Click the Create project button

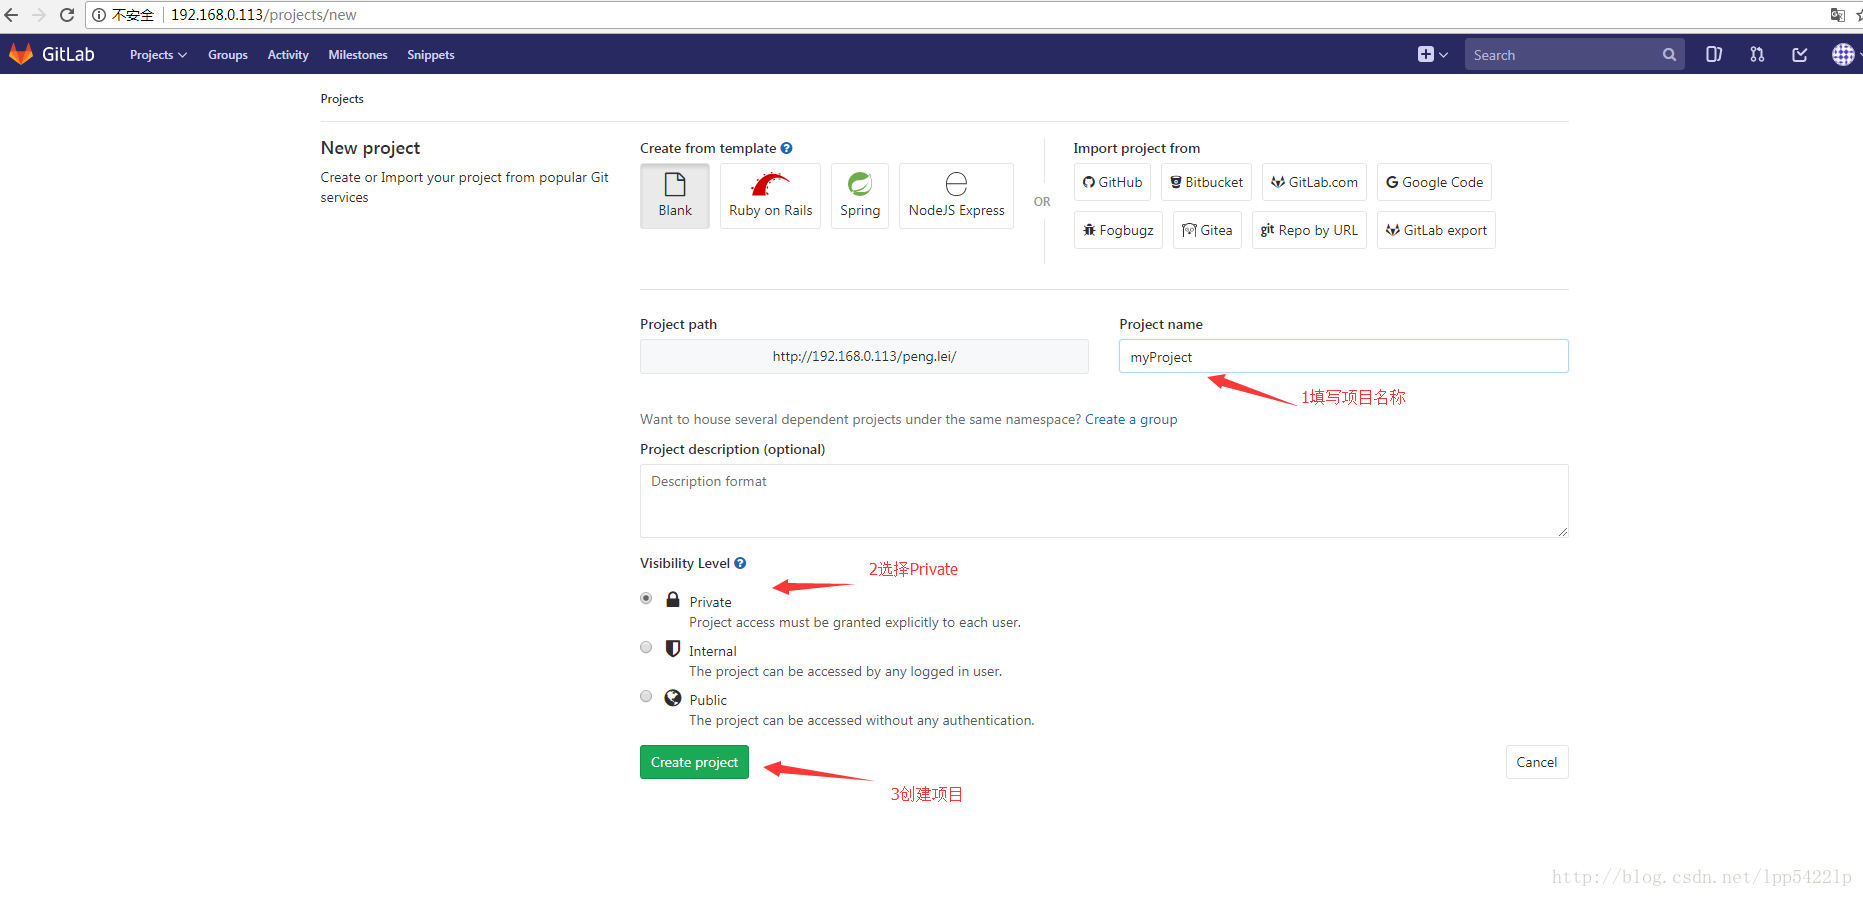[x=694, y=762]
